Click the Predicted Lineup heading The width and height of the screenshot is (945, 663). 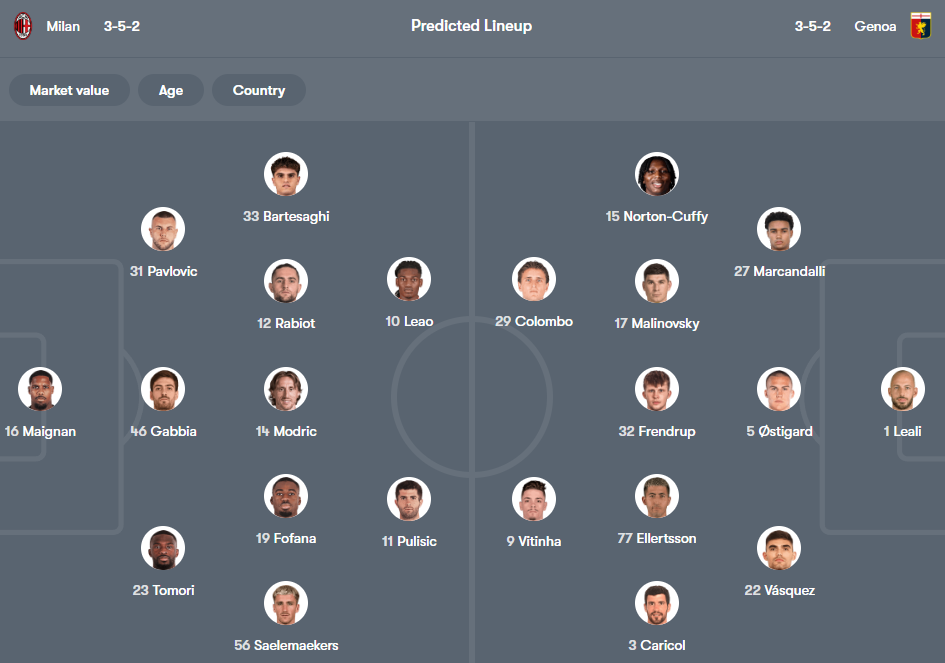(x=471, y=26)
